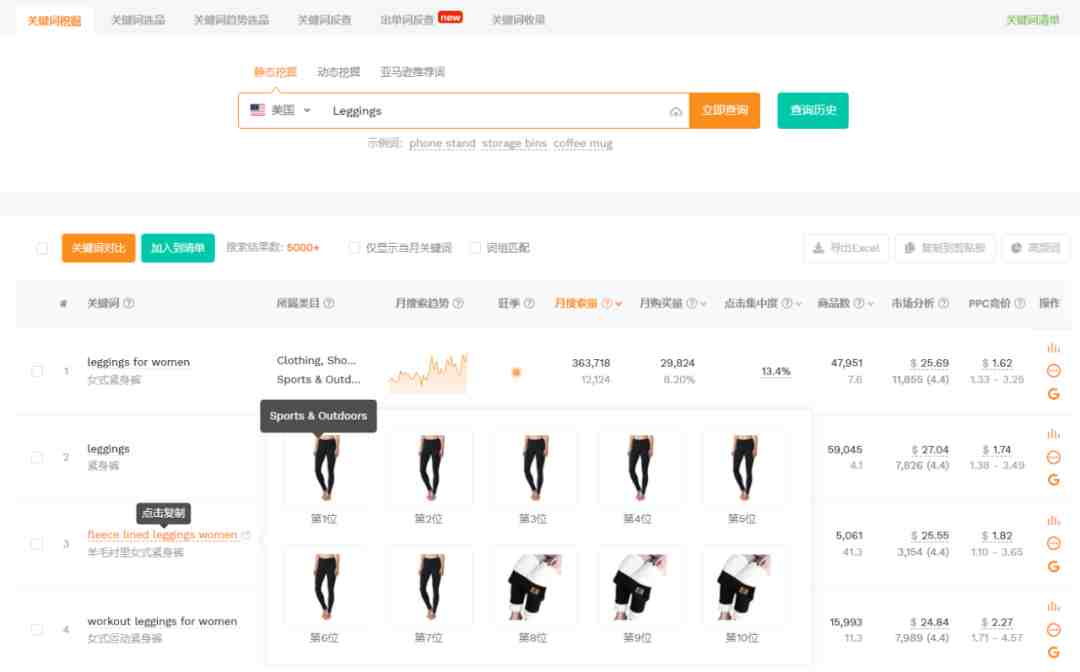This screenshot has width=1080, height=672.
Task: Click help icon beside 点击集中度 header
Action: tap(787, 303)
